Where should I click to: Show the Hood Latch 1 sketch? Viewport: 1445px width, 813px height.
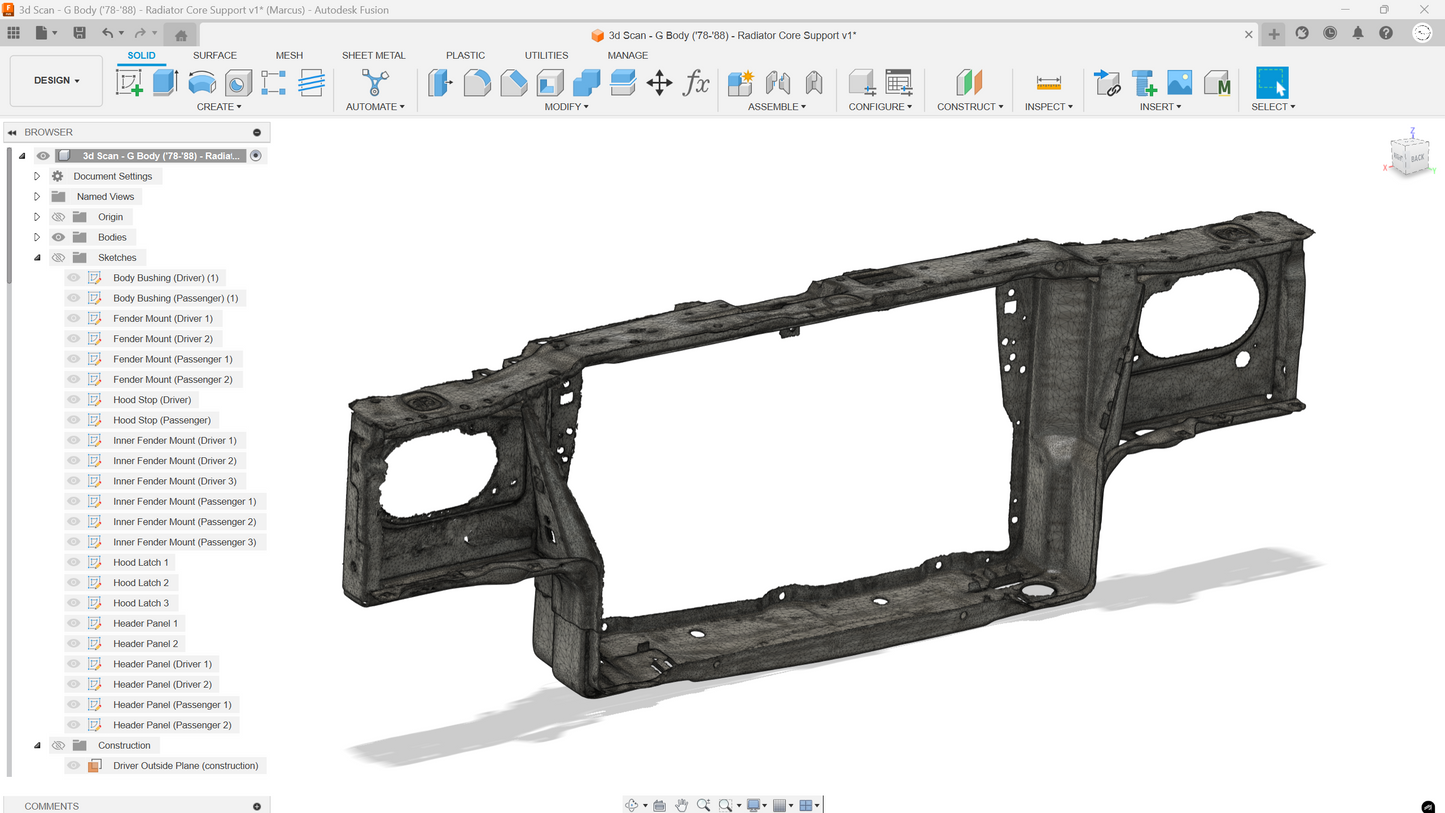tap(74, 562)
